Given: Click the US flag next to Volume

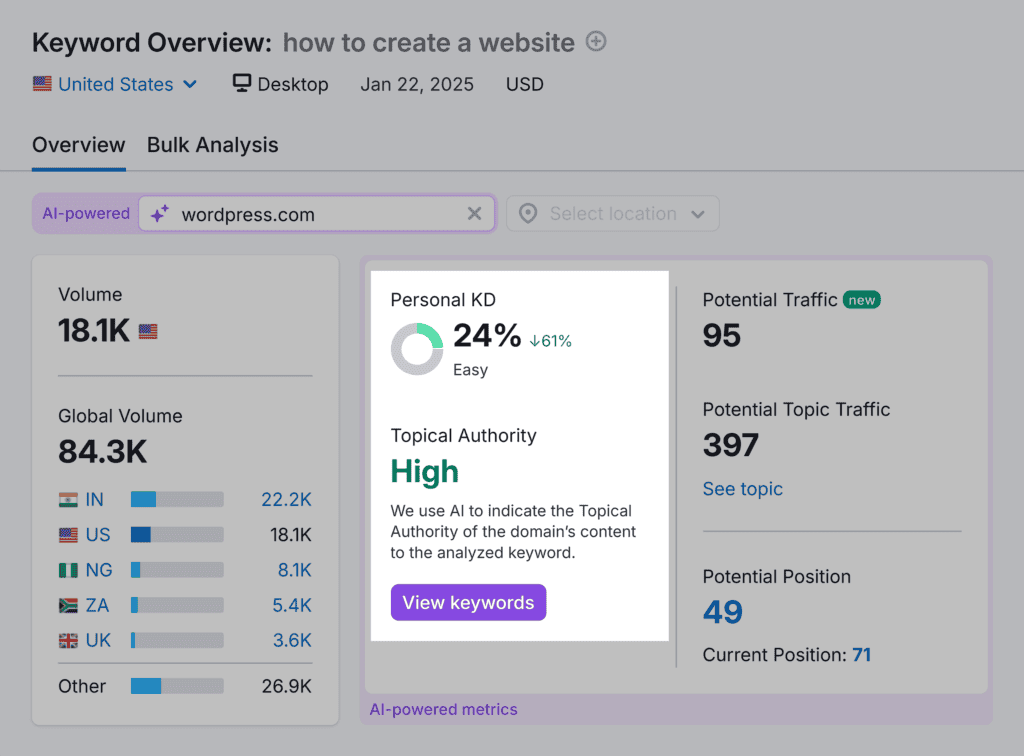Looking at the screenshot, I should coord(148,332).
